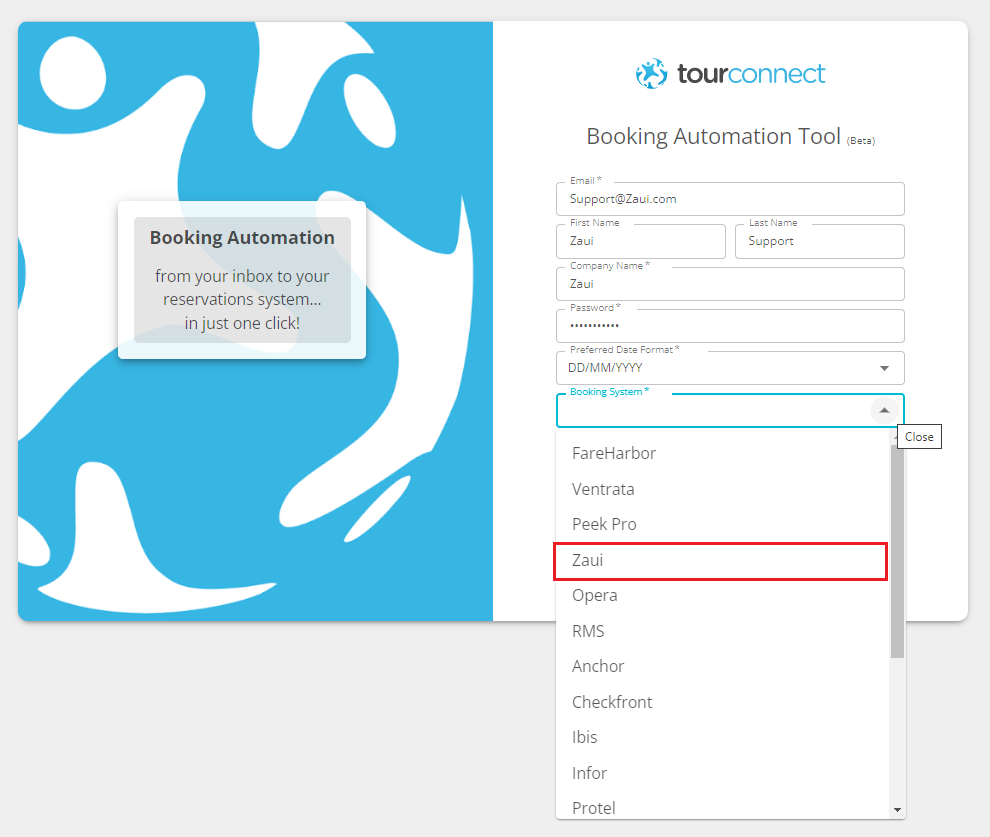Click the scrollbar down arrow in list

tap(897, 810)
